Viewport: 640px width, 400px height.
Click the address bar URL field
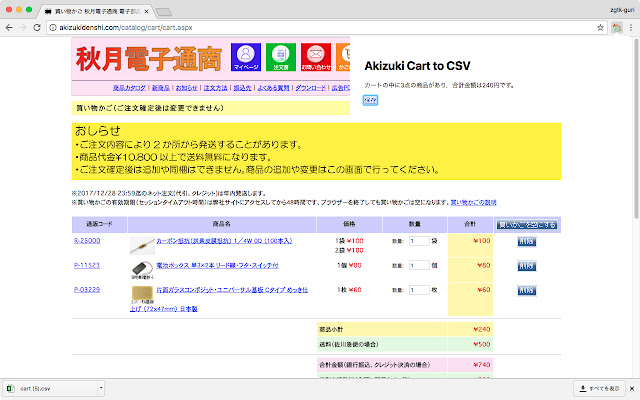coord(327,27)
